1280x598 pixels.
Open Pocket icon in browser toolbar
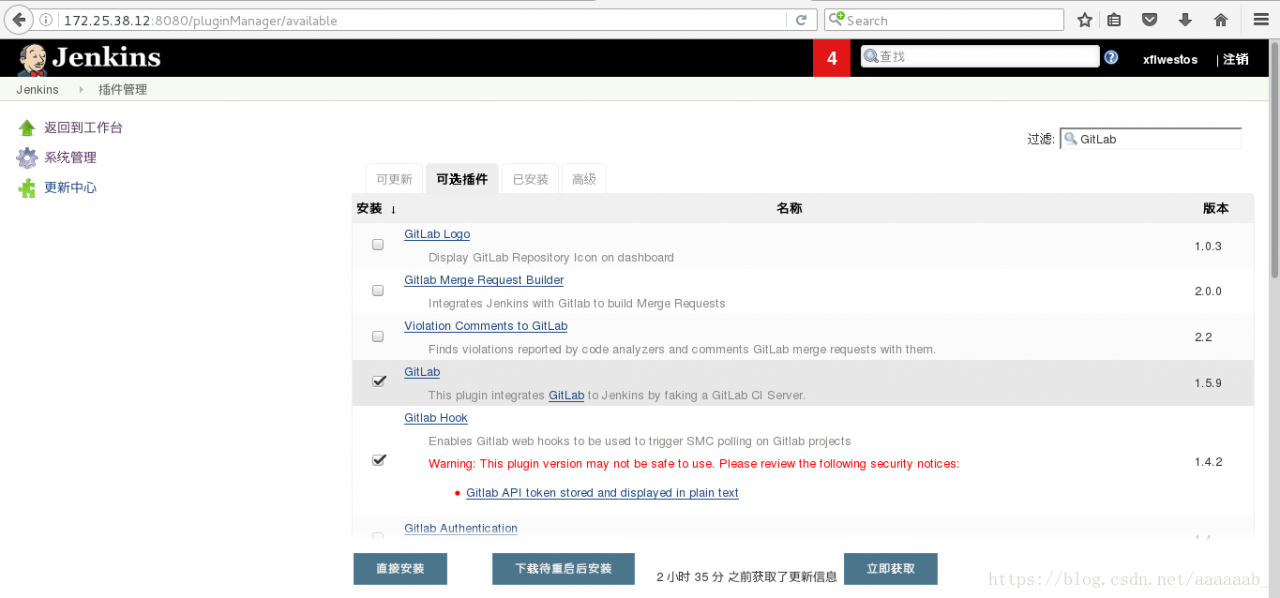pyautogui.click(x=1150, y=20)
